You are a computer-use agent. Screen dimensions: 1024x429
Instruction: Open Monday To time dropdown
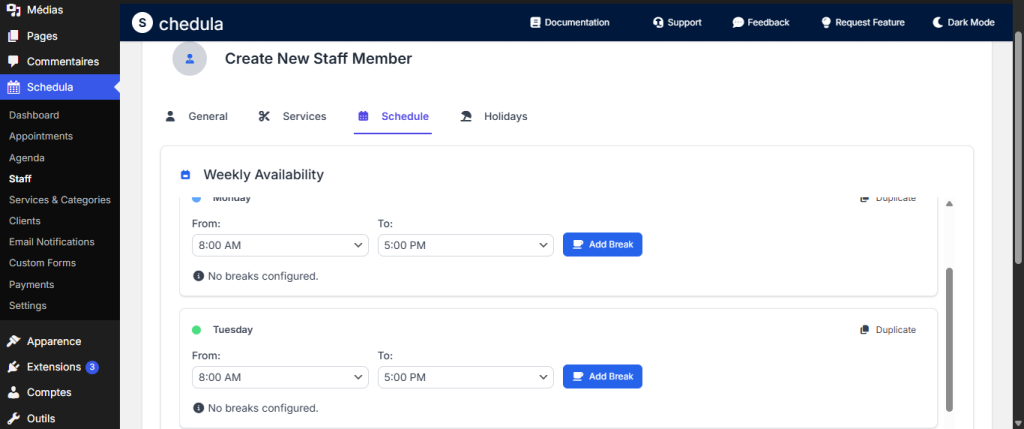pyautogui.click(x=465, y=245)
